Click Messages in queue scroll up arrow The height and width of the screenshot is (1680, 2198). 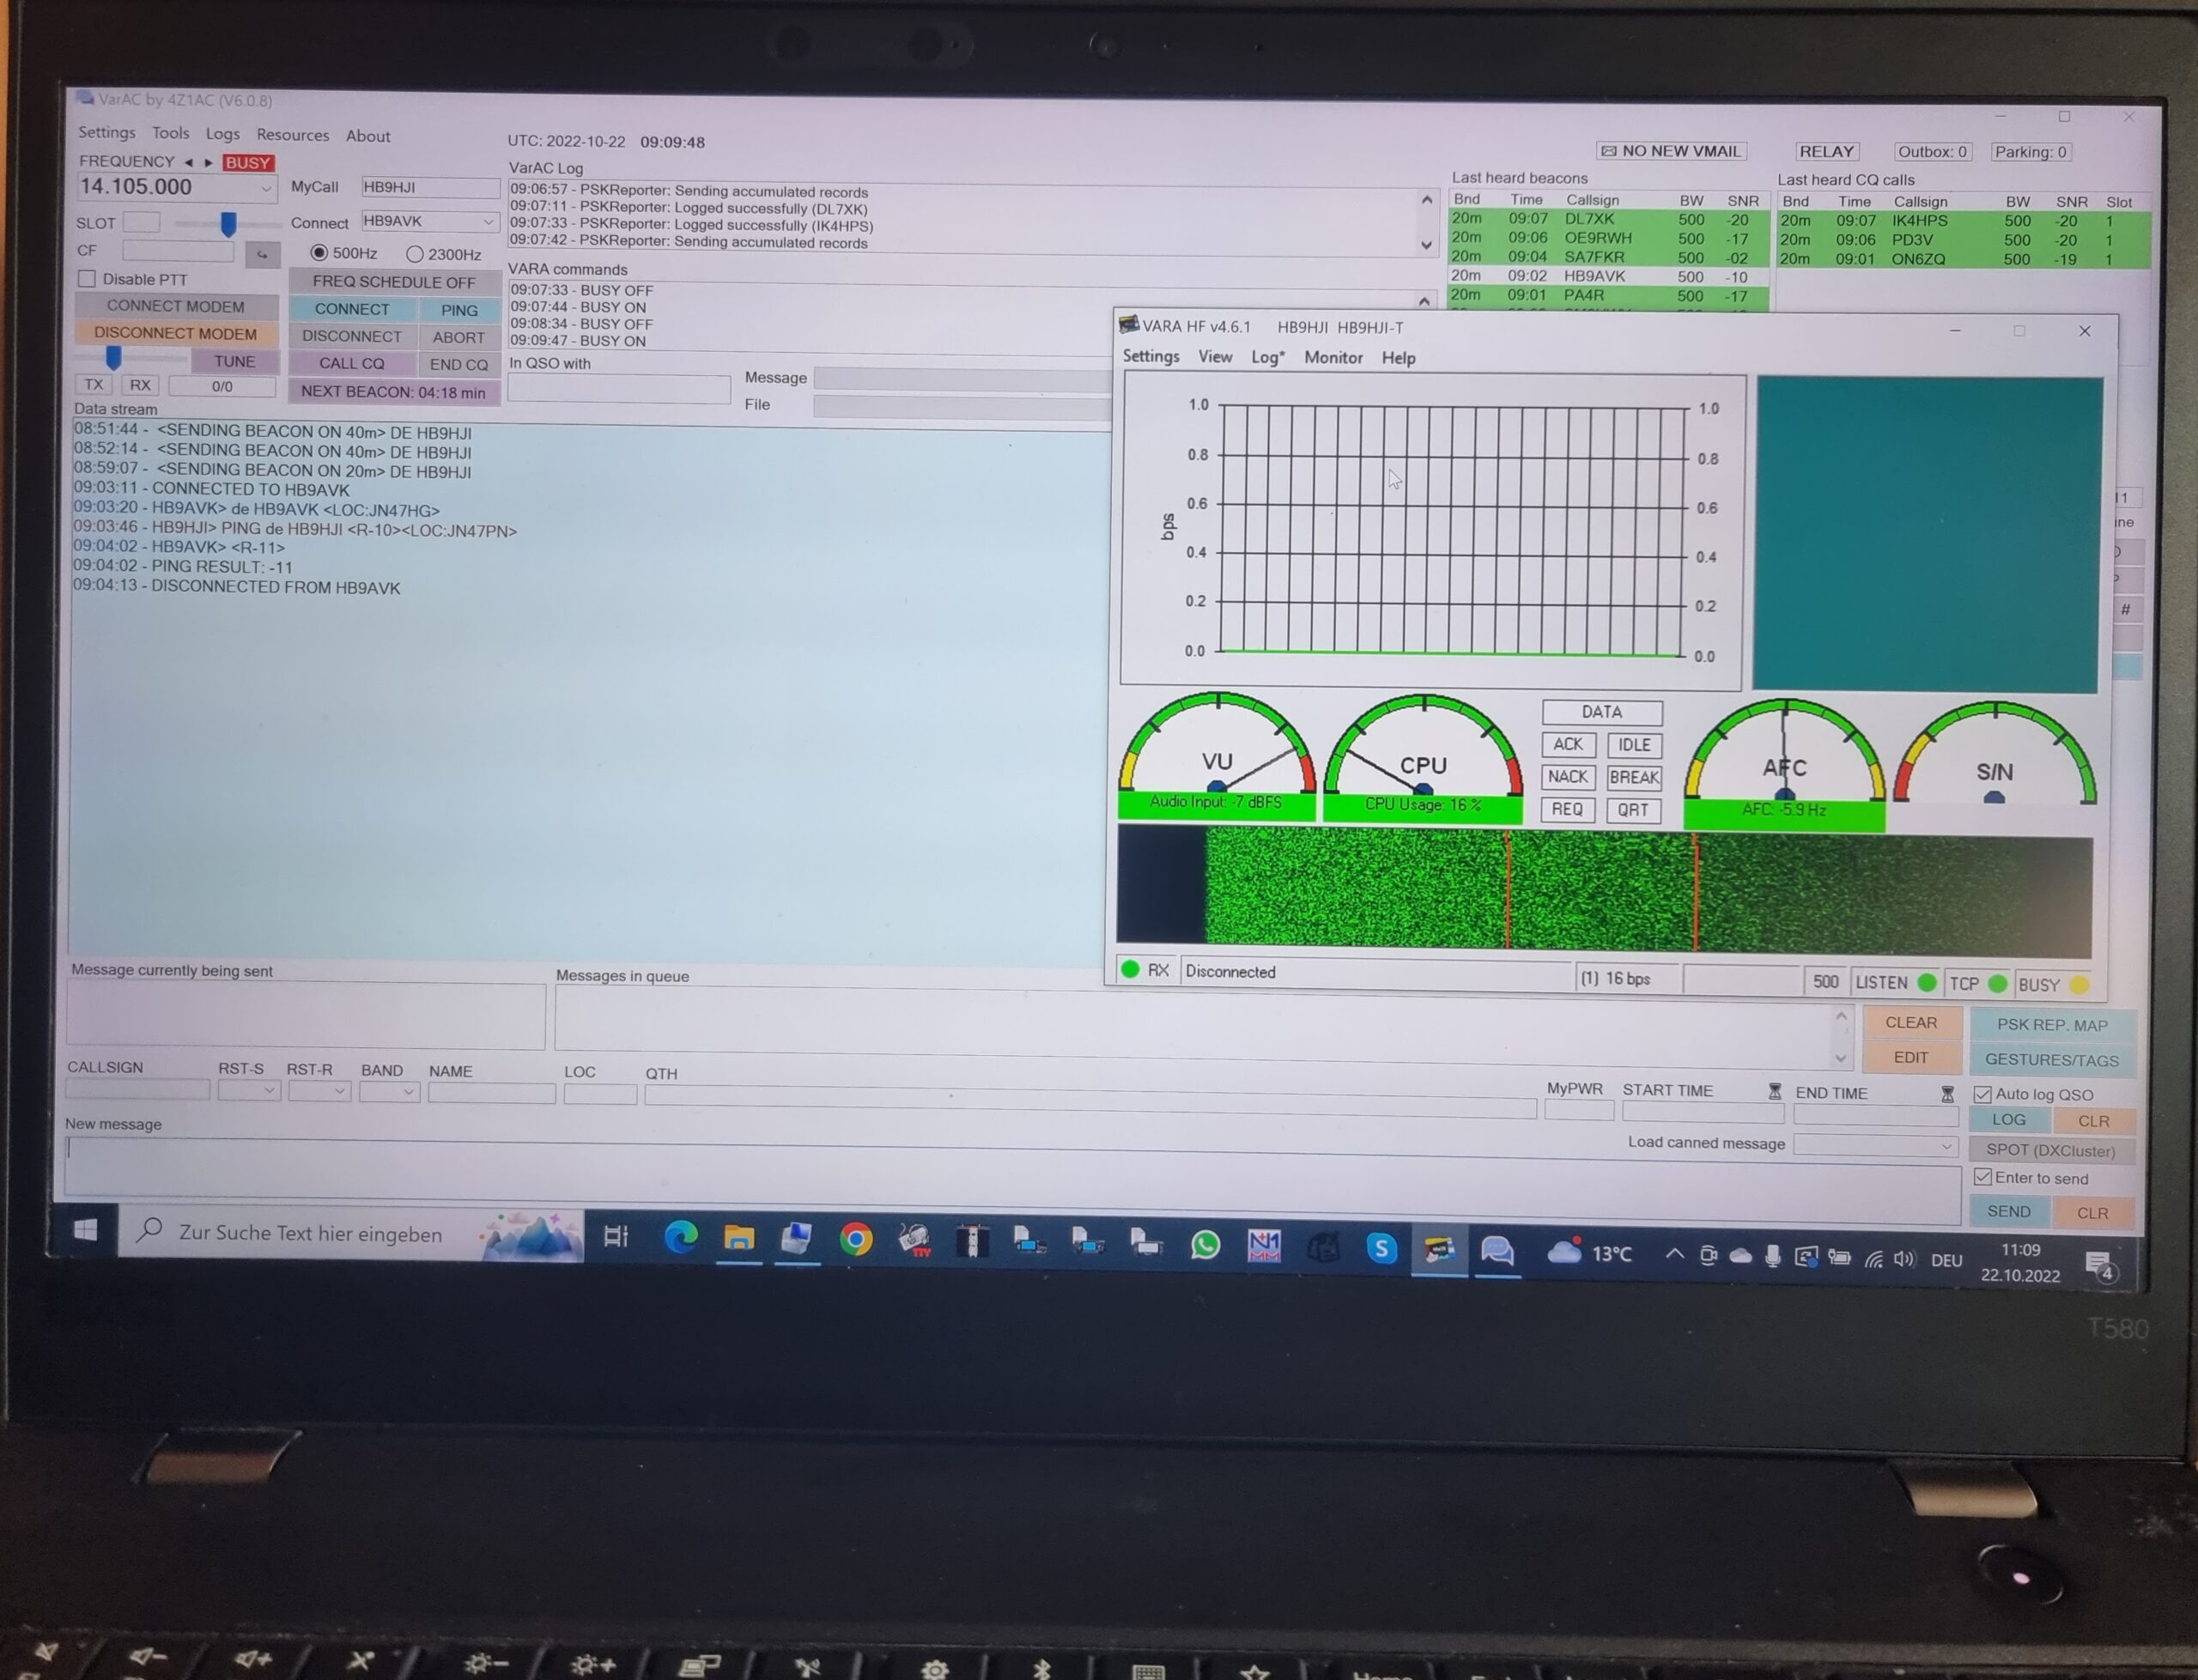(1840, 1016)
